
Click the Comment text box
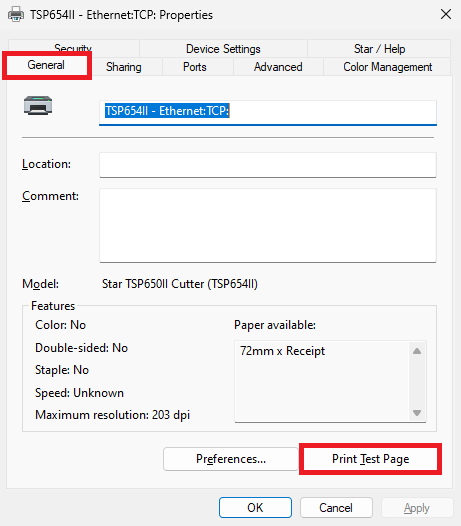point(268,225)
